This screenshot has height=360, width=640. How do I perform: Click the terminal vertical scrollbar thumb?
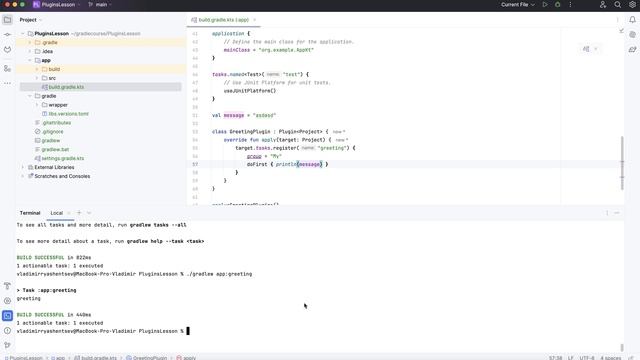click(x=622, y=347)
